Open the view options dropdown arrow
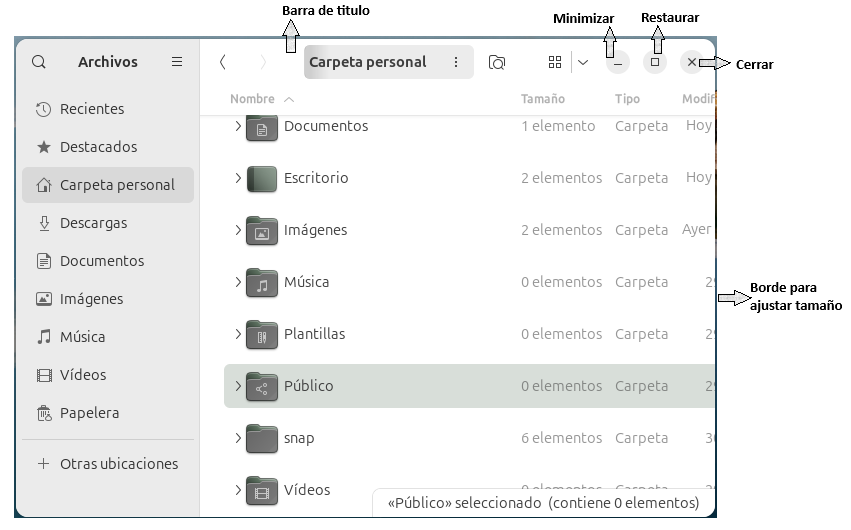 pyautogui.click(x=583, y=62)
